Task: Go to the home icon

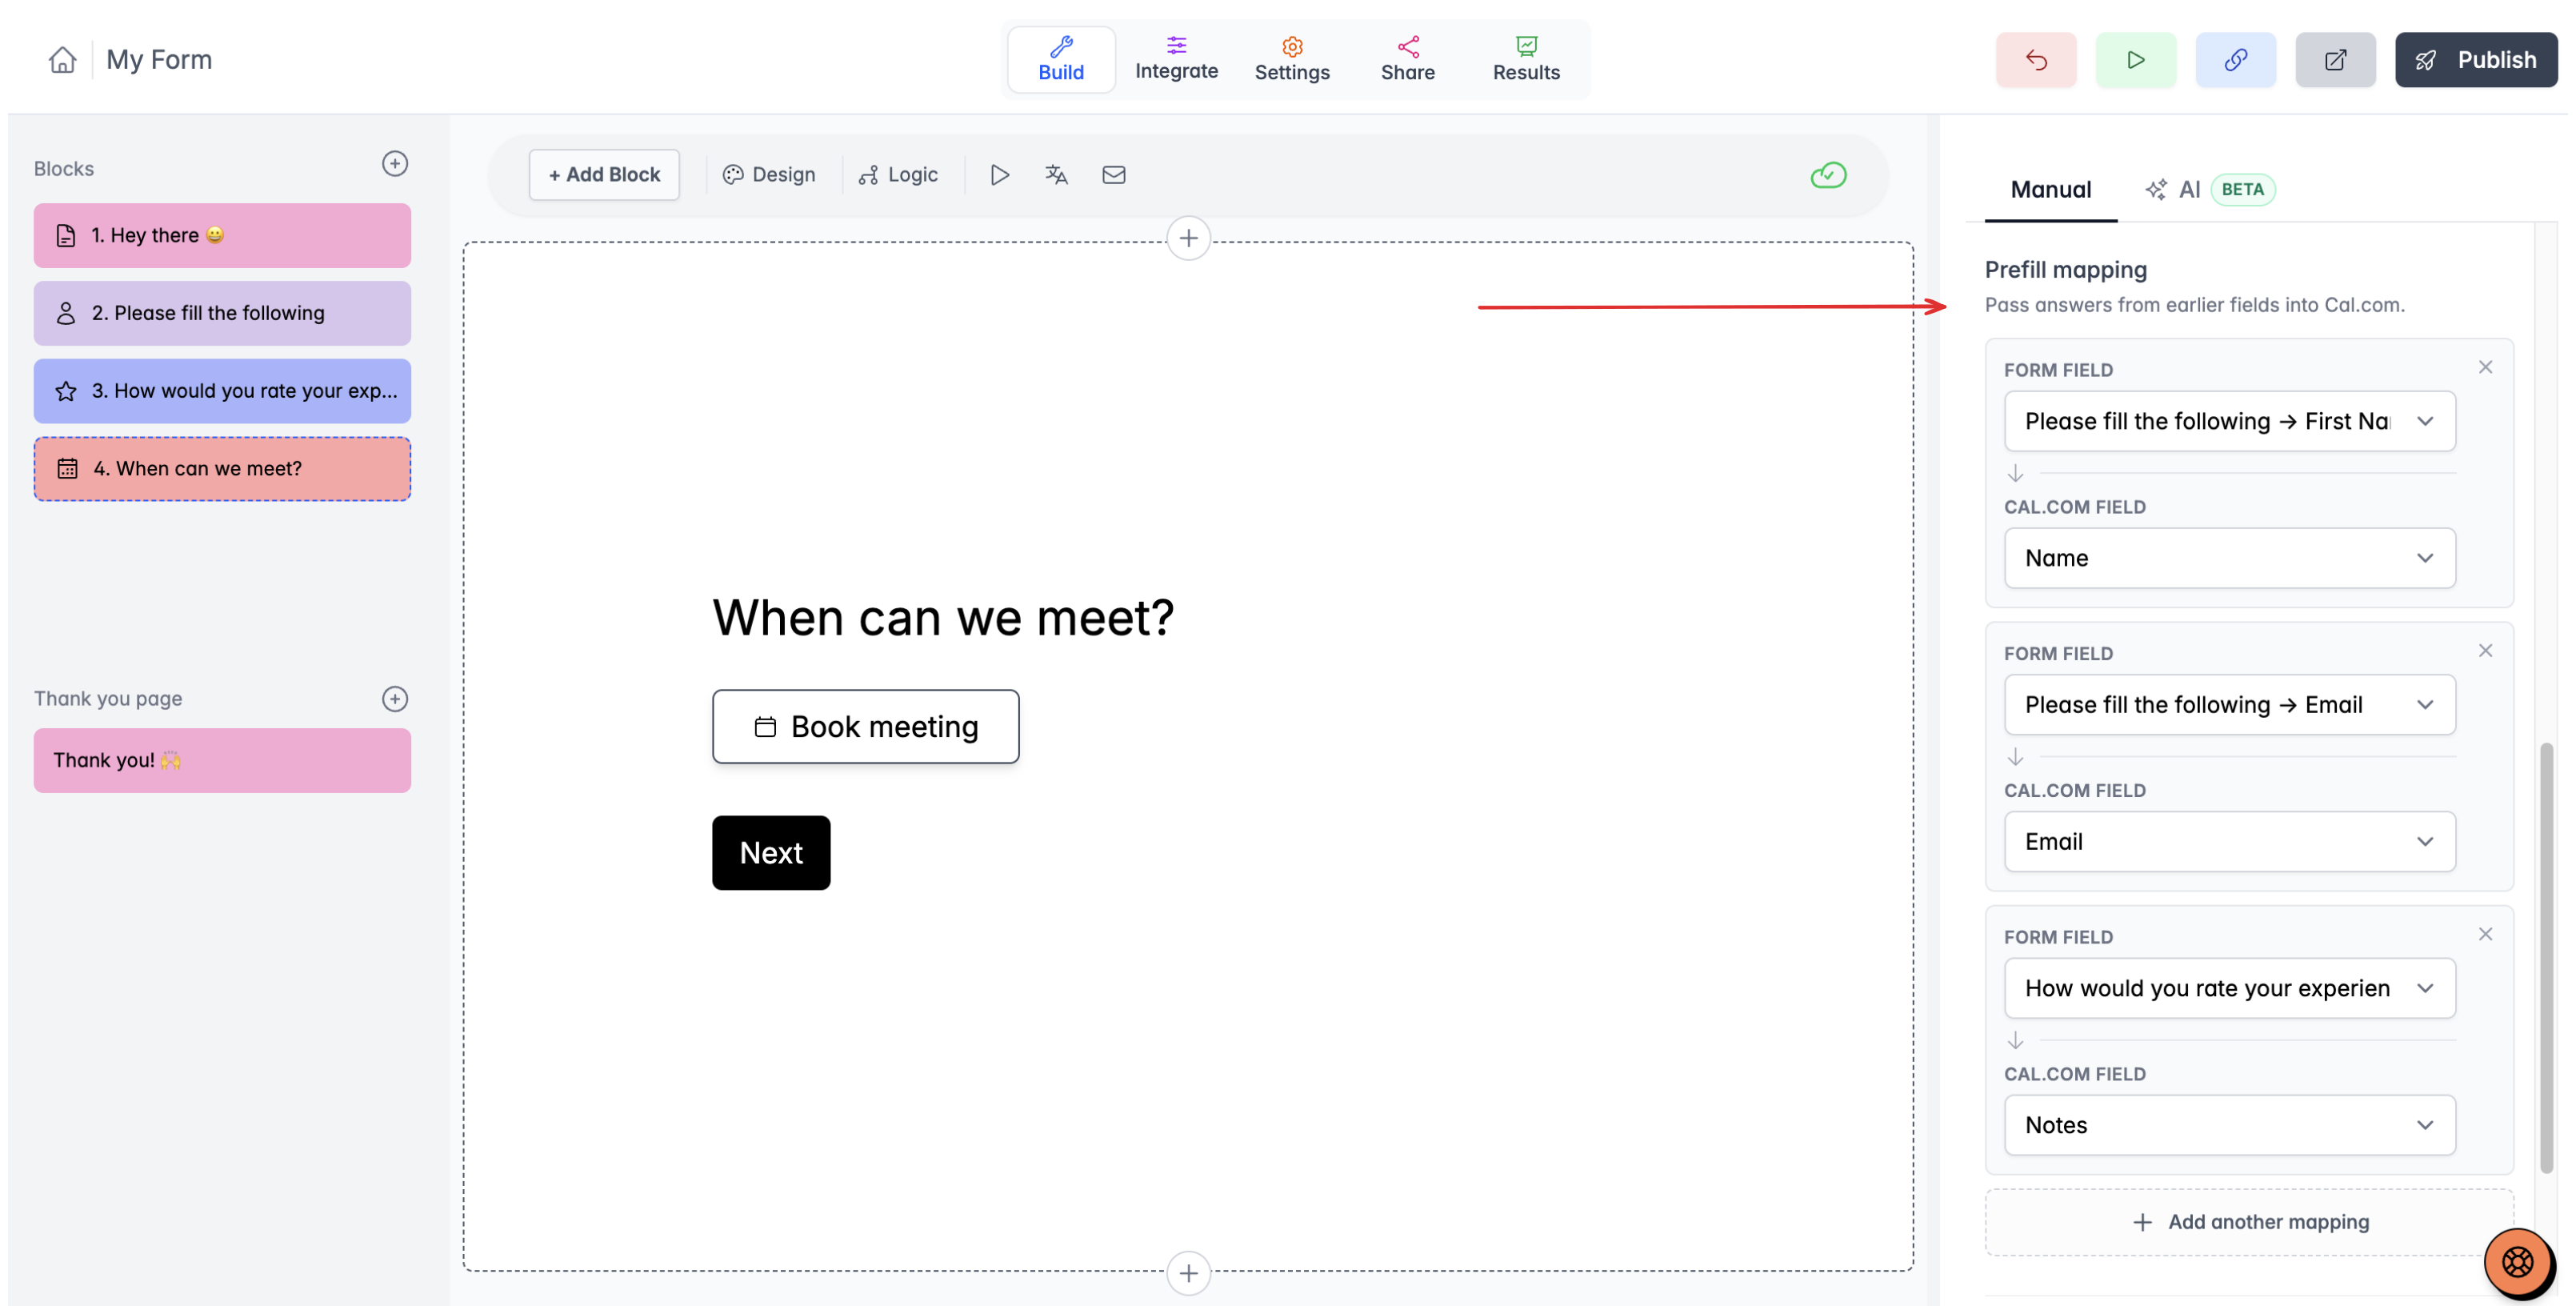Action: pyautogui.click(x=62, y=60)
